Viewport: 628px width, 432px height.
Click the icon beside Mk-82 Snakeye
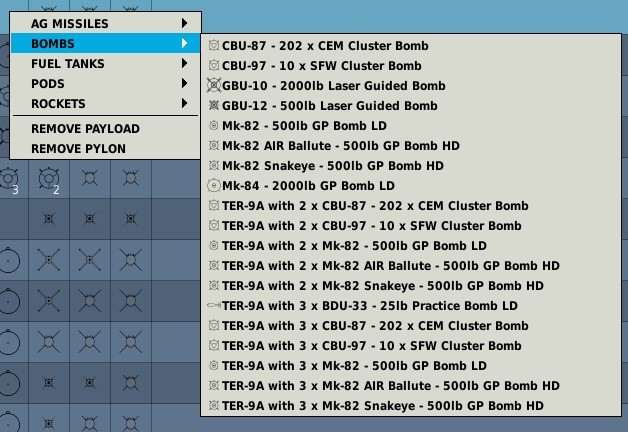214,165
